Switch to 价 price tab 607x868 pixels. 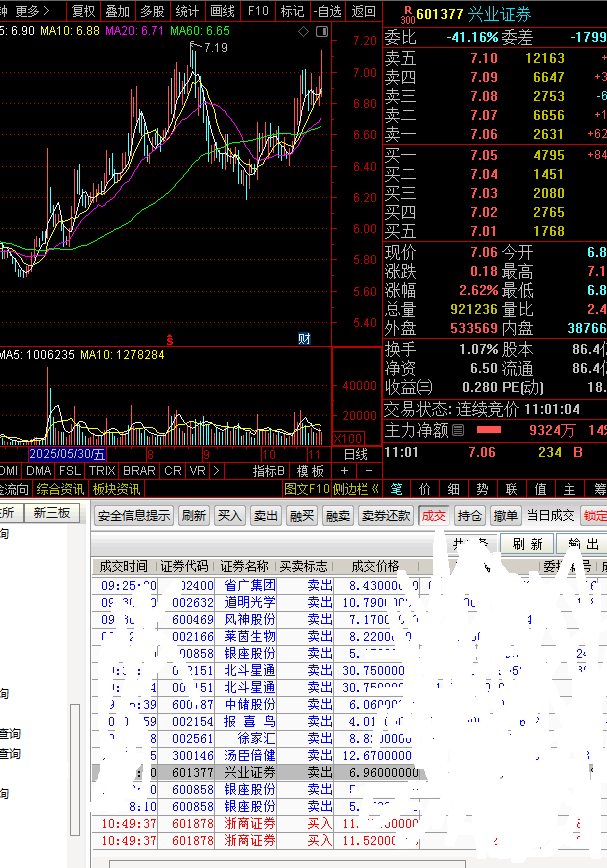coord(425,489)
